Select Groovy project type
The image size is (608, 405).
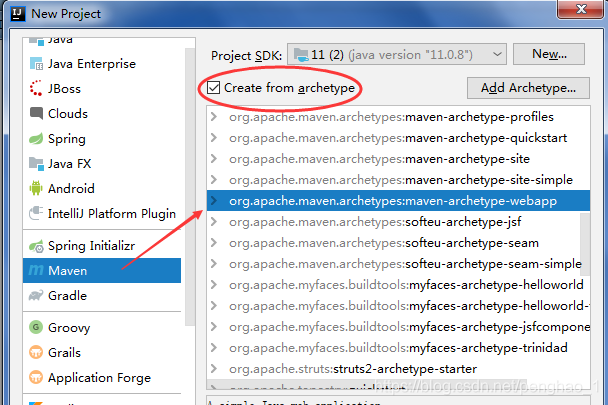(x=102, y=327)
